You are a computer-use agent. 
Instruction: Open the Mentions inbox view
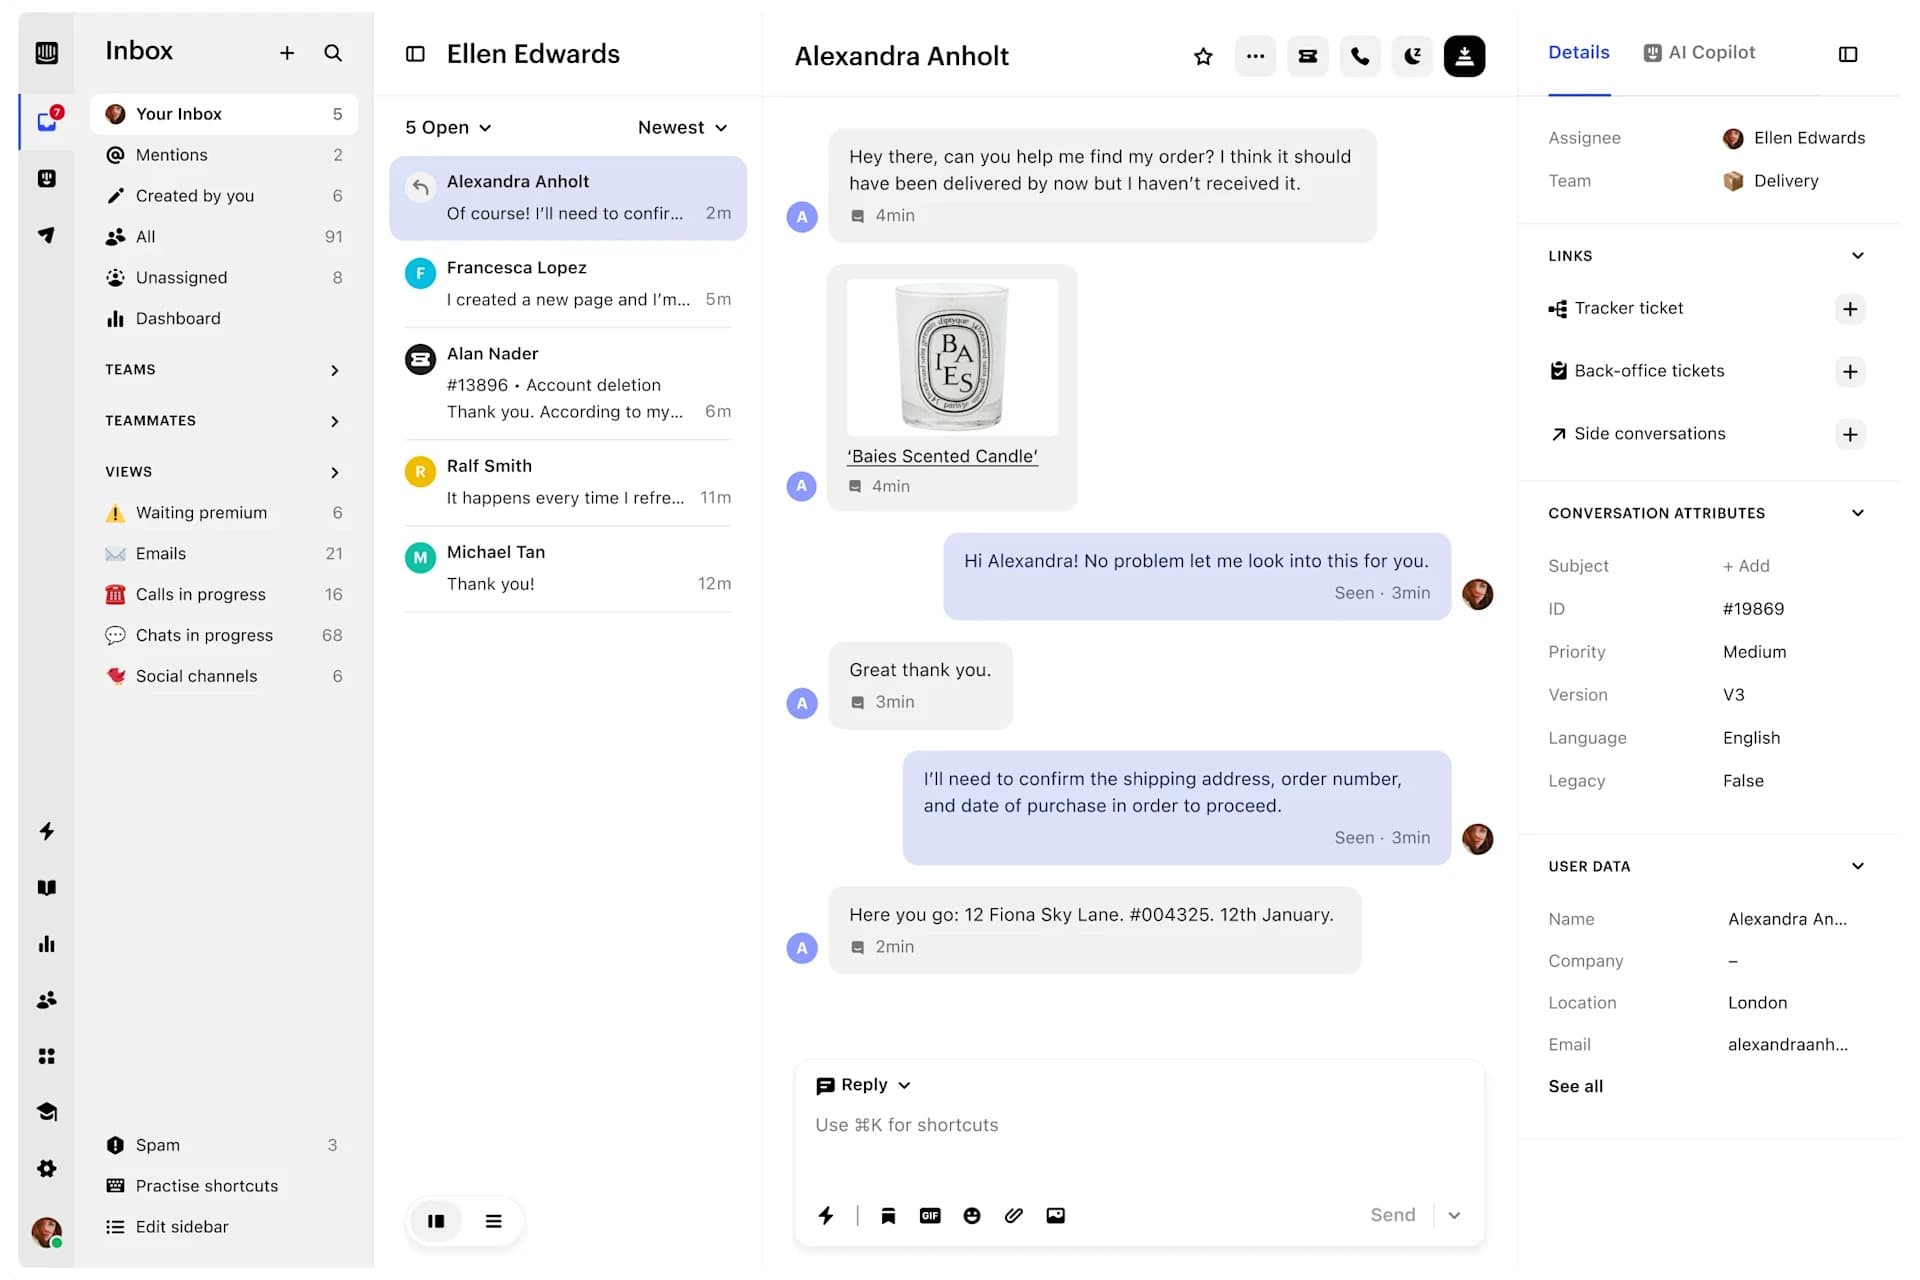pyautogui.click(x=171, y=155)
